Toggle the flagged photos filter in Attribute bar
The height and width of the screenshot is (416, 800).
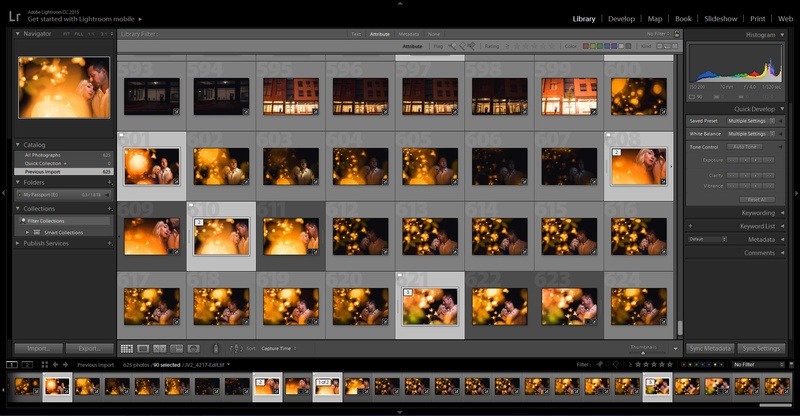452,46
